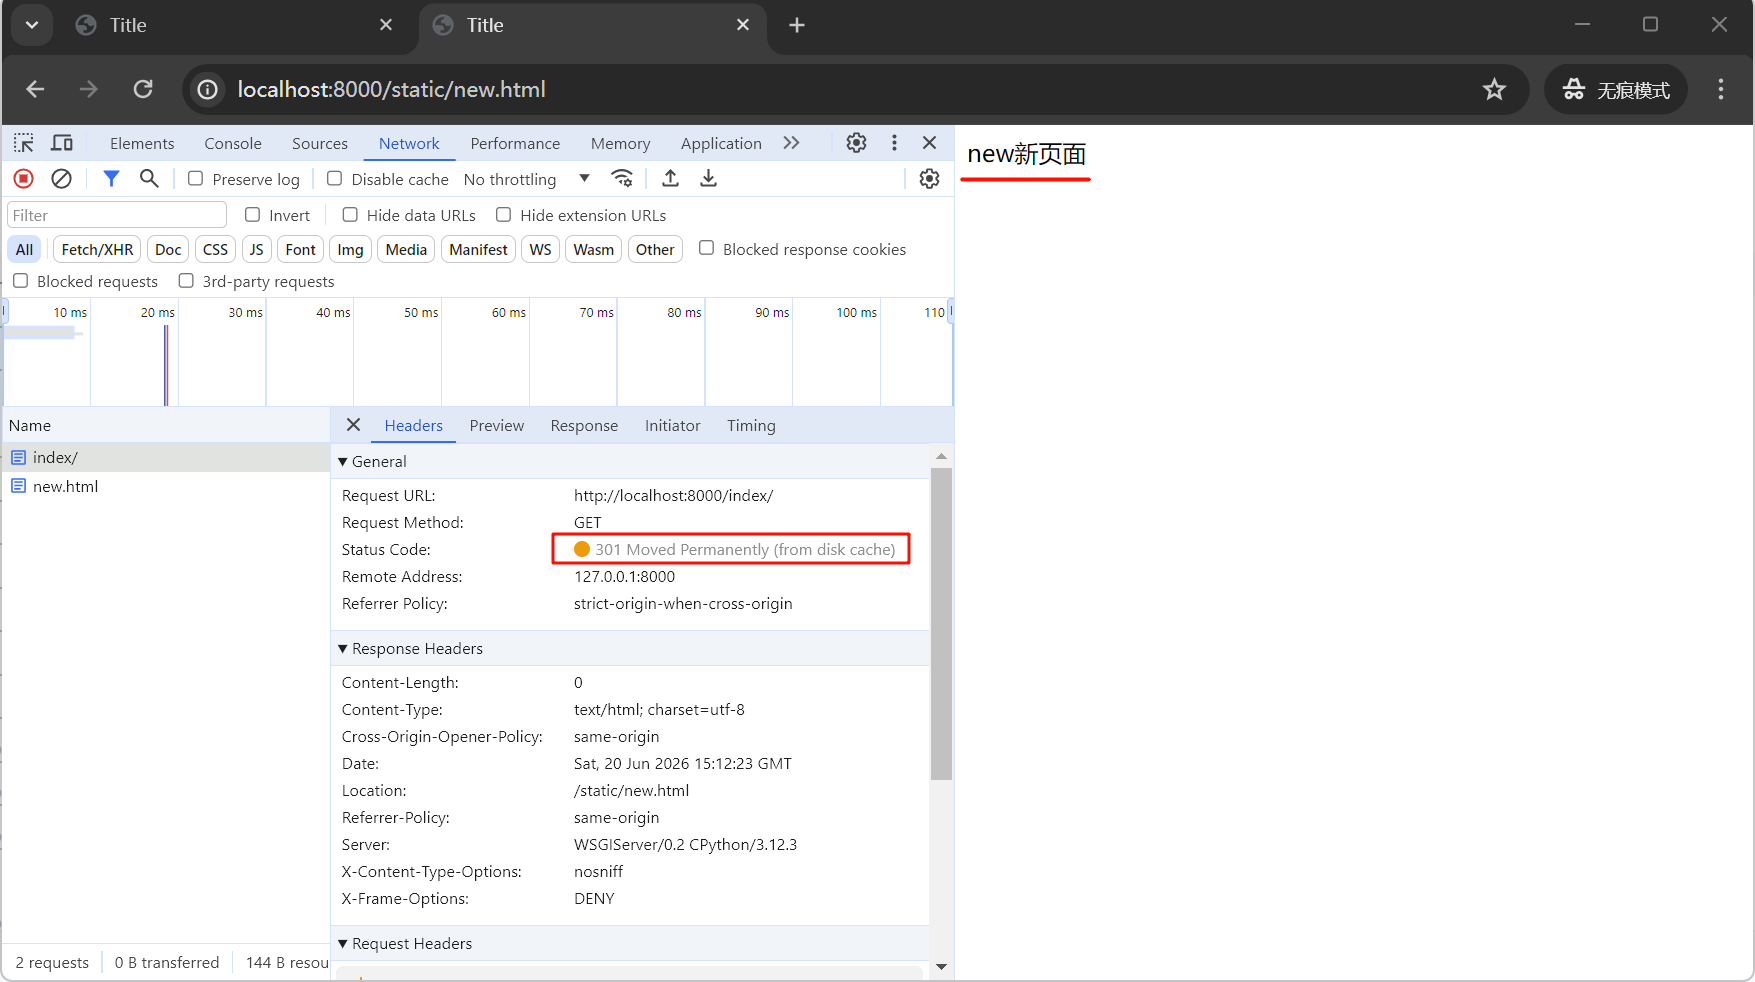The image size is (1755, 982).
Task: Filter requests by WS type
Action: coord(540,249)
